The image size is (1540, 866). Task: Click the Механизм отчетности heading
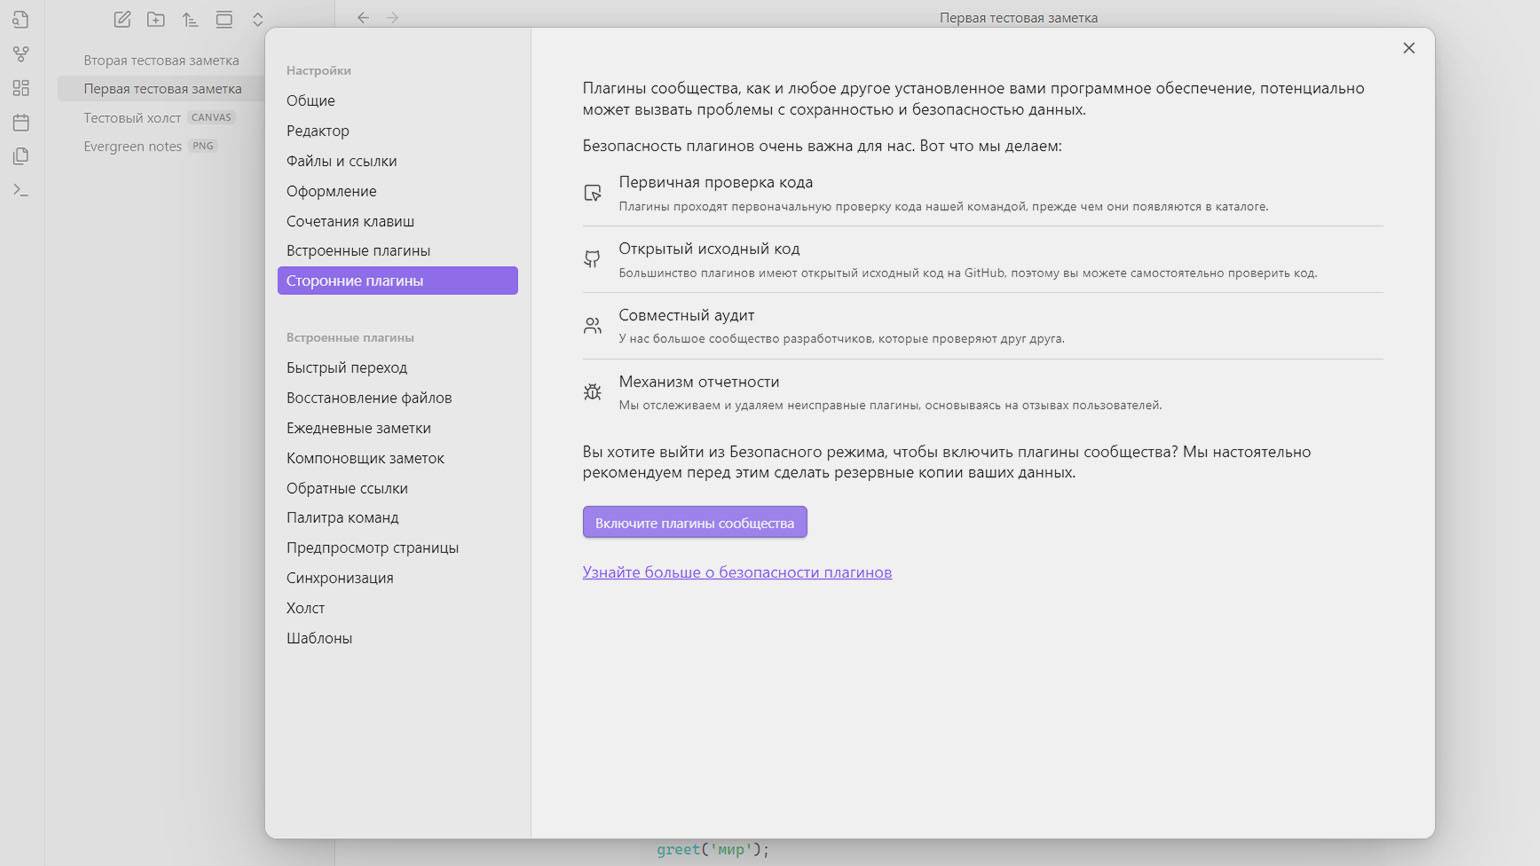(699, 382)
